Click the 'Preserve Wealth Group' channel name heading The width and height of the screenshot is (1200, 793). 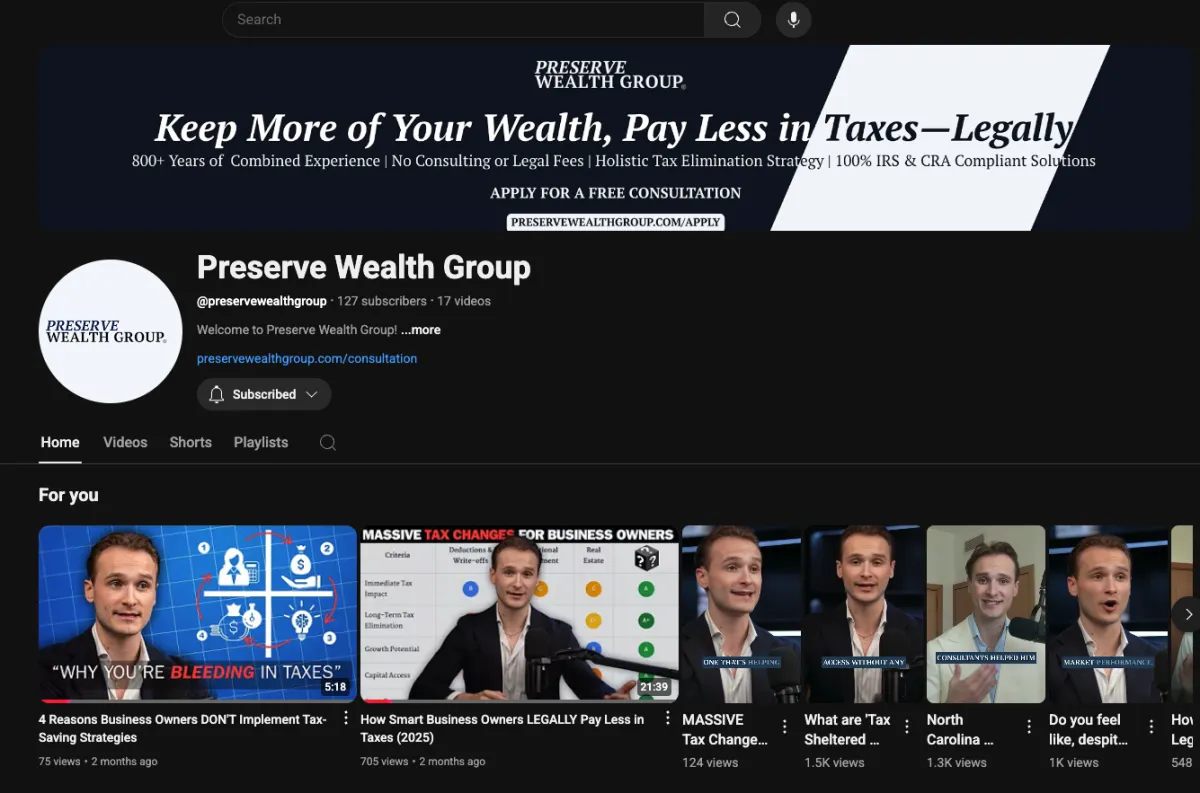pos(364,268)
